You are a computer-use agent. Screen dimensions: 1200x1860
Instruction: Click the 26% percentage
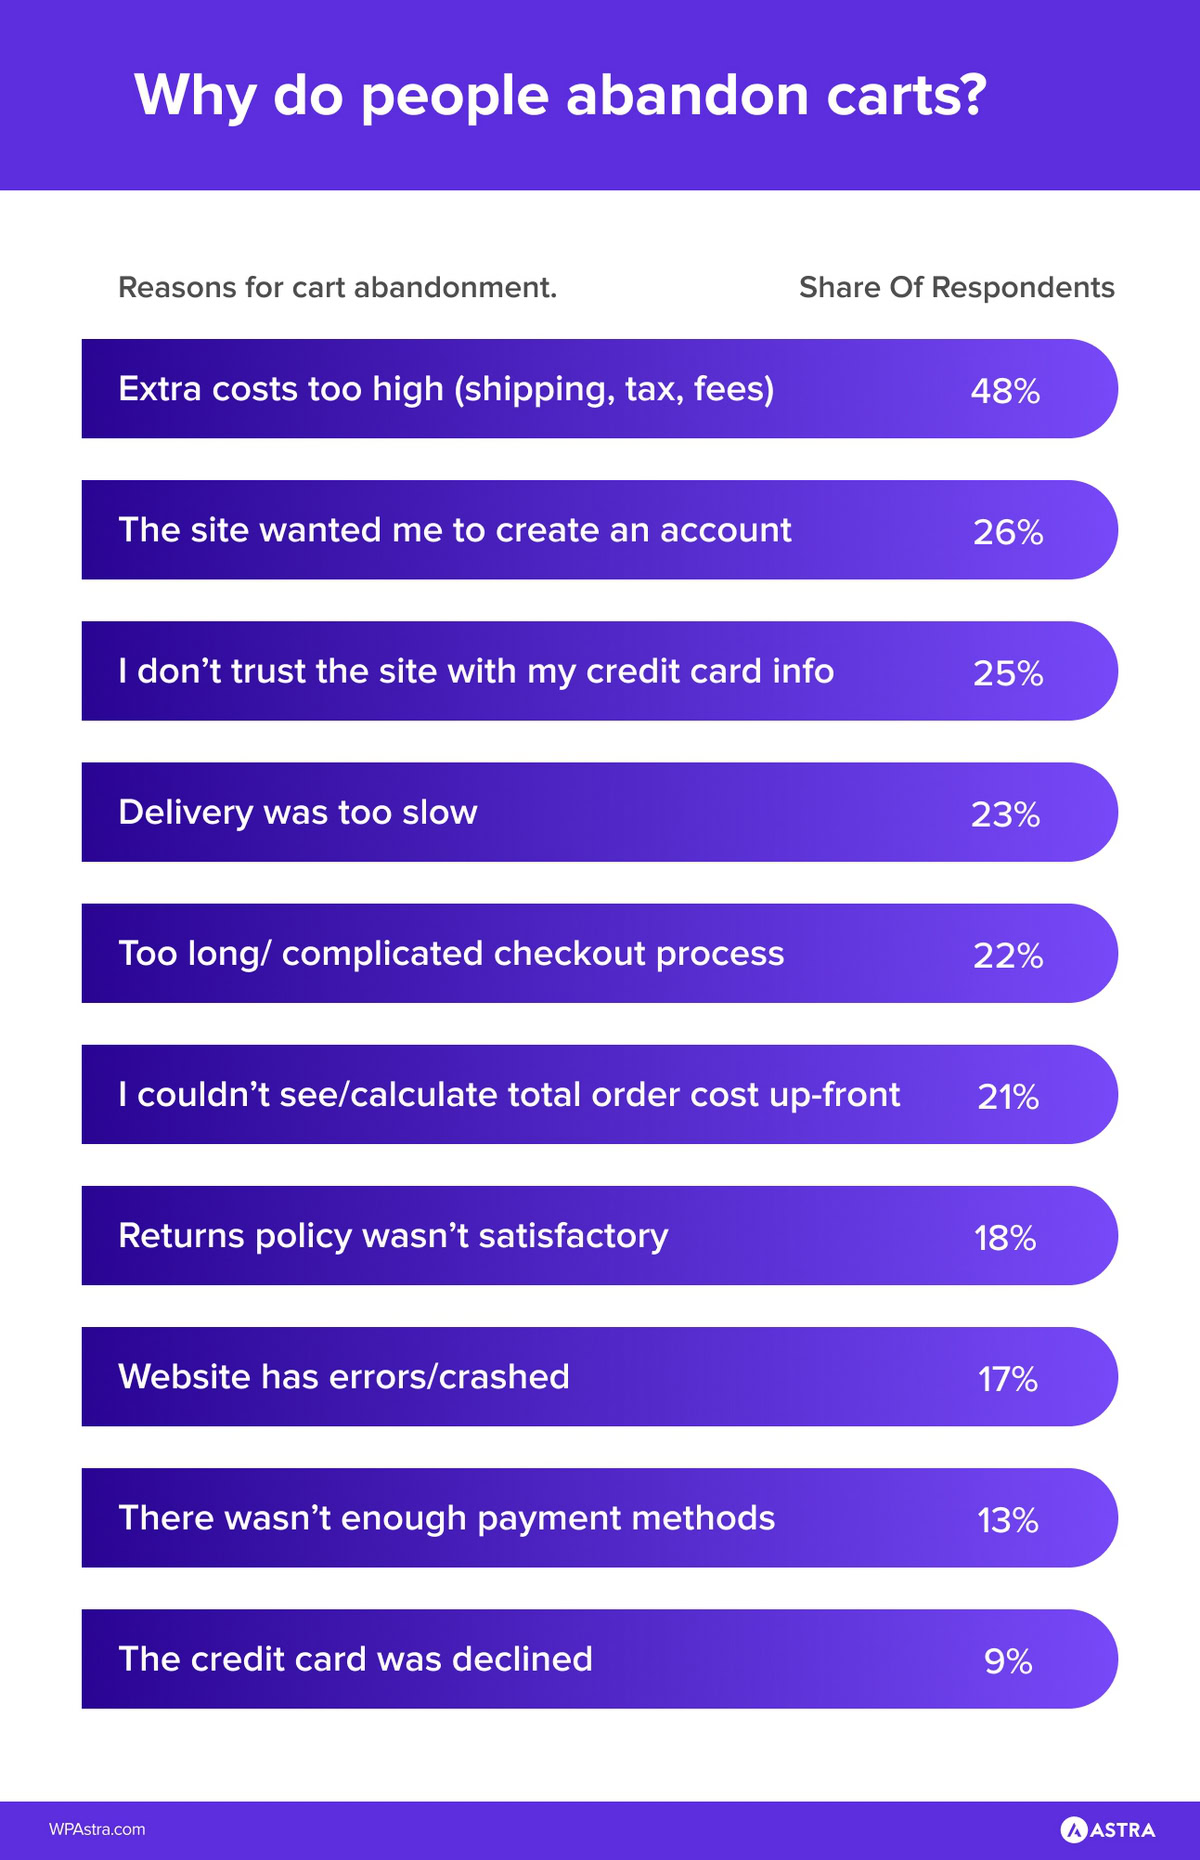1008,532
